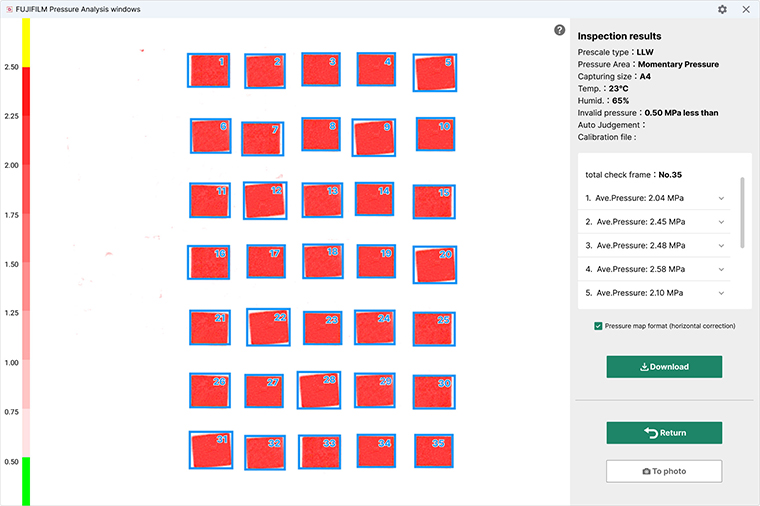Click the FUJIFILM app icon in title bar

click(x=9, y=9)
